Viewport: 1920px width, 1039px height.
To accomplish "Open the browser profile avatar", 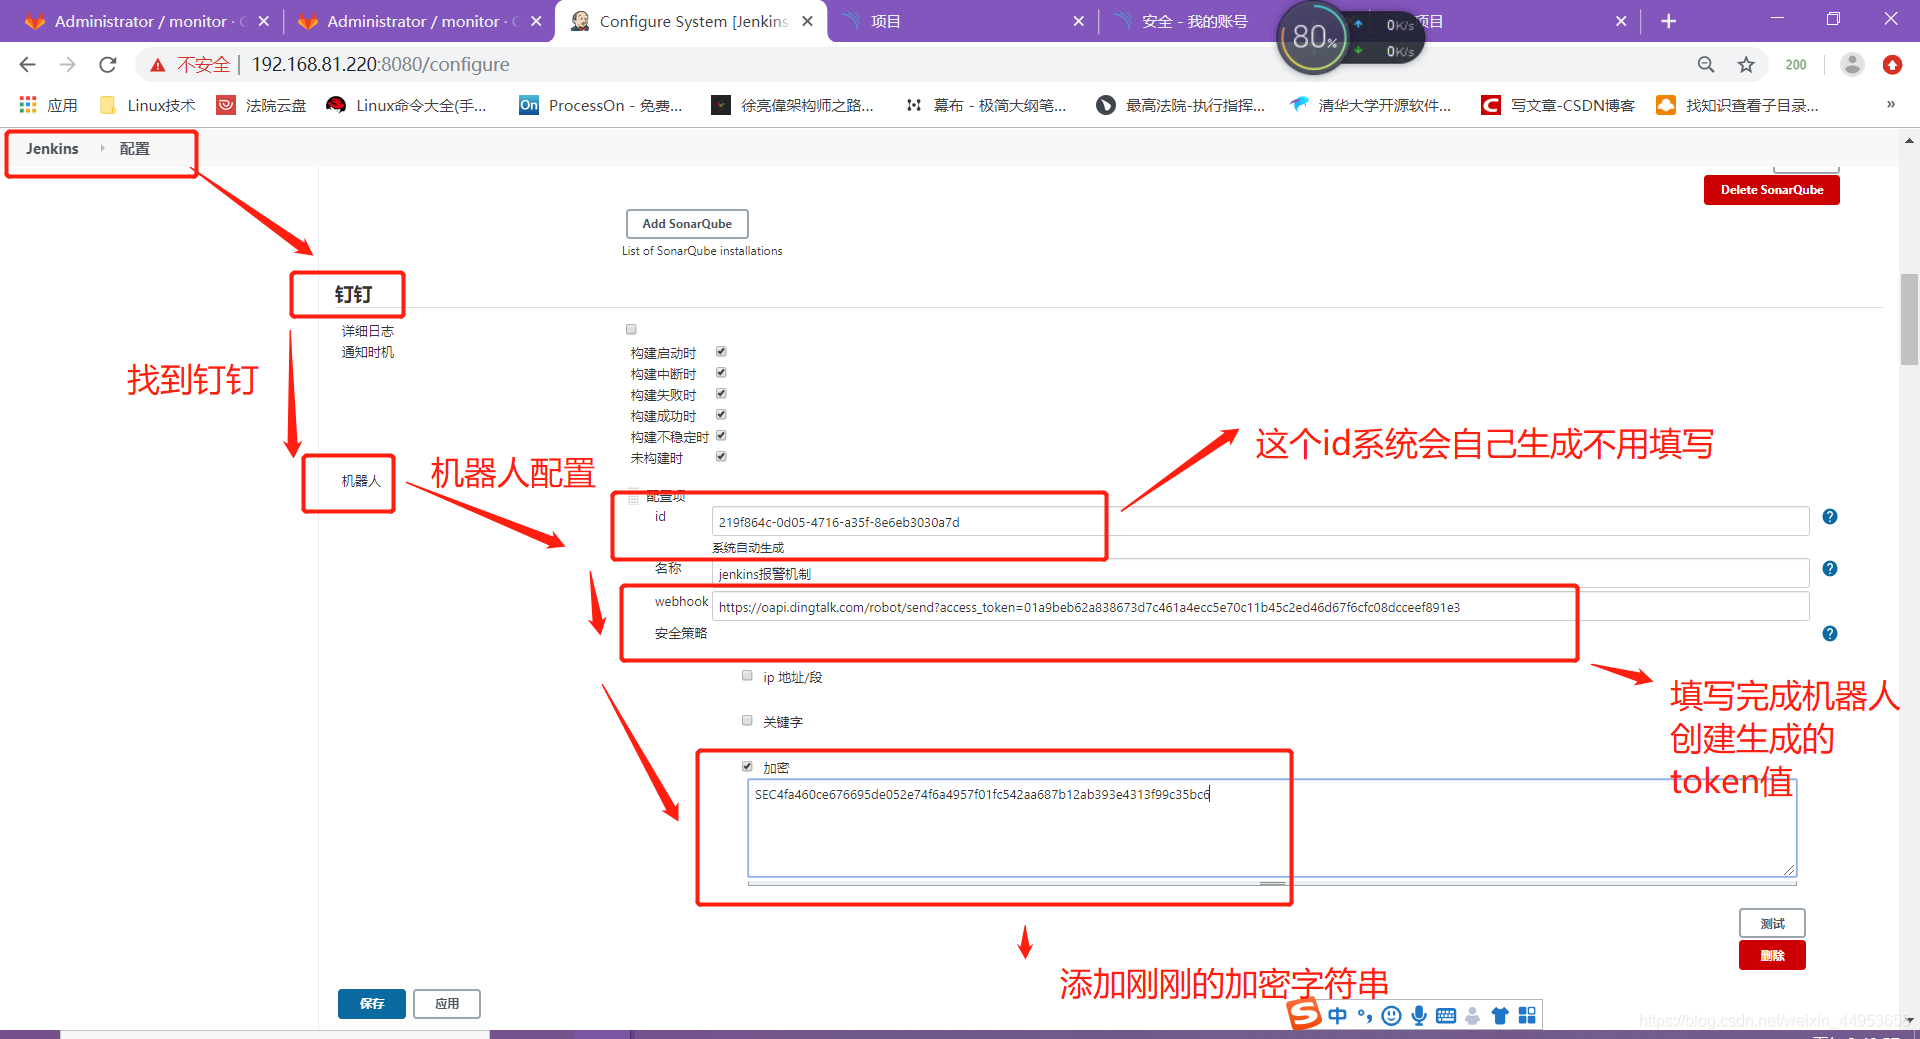I will coord(1852,65).
